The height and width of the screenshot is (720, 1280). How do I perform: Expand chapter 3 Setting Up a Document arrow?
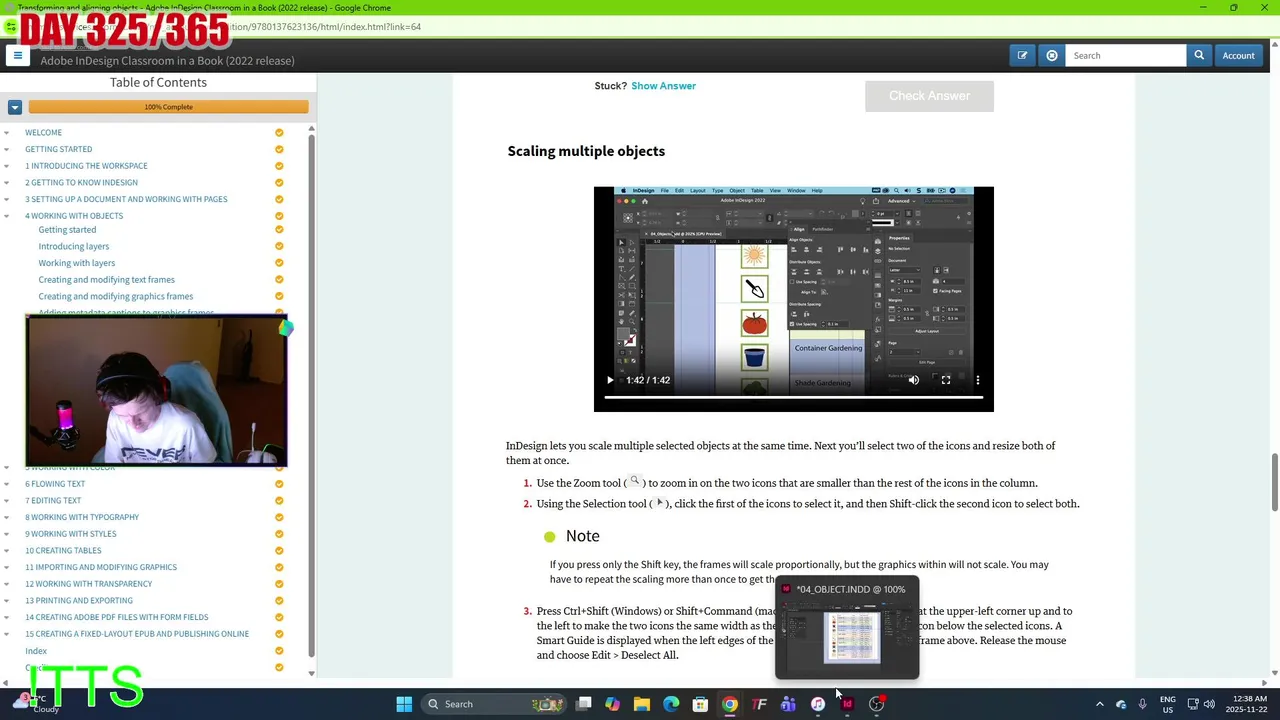click(6, 199)
